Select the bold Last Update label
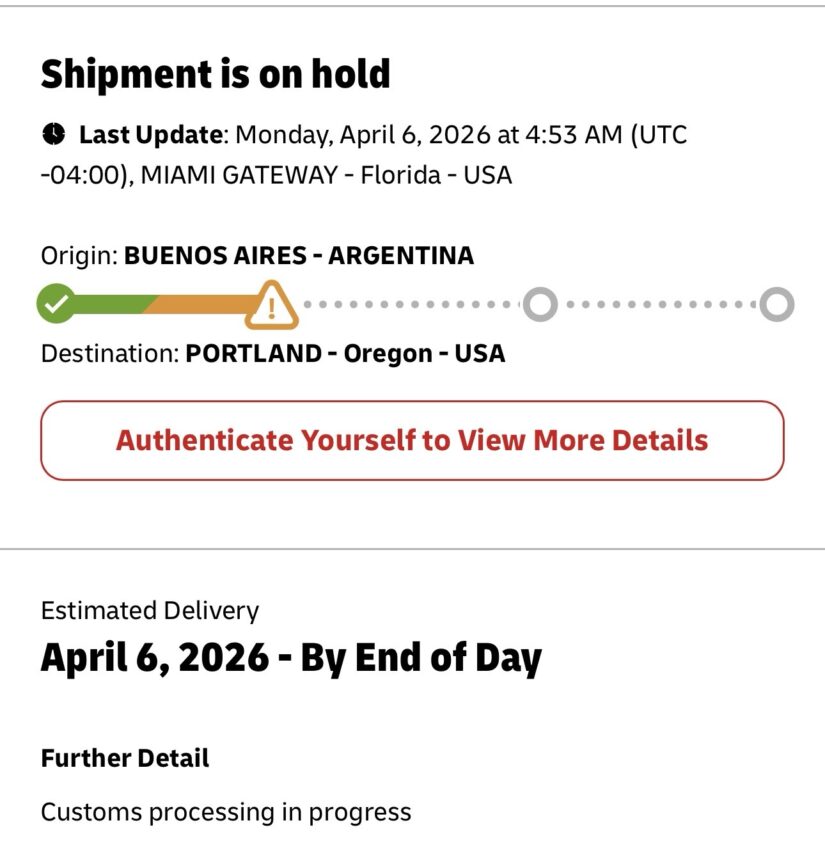The height and width of the screenshot is (848, 825). click(151, 134)
